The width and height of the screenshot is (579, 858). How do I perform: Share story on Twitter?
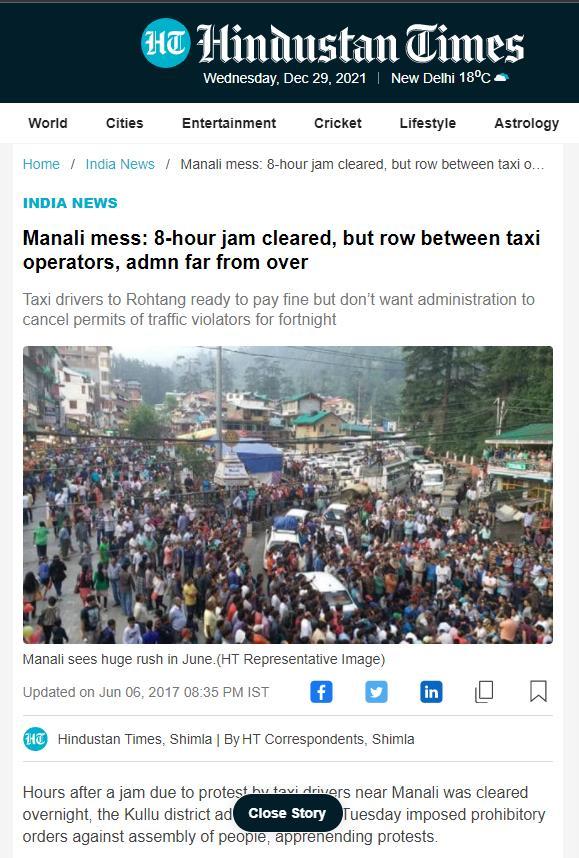click(377, 692)
